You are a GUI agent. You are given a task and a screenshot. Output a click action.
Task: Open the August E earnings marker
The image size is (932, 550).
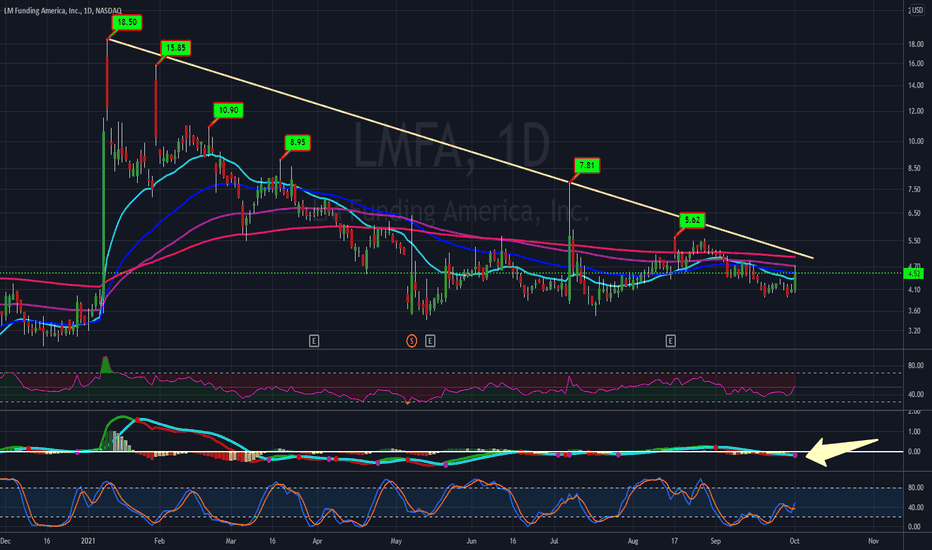pos(670,341)
